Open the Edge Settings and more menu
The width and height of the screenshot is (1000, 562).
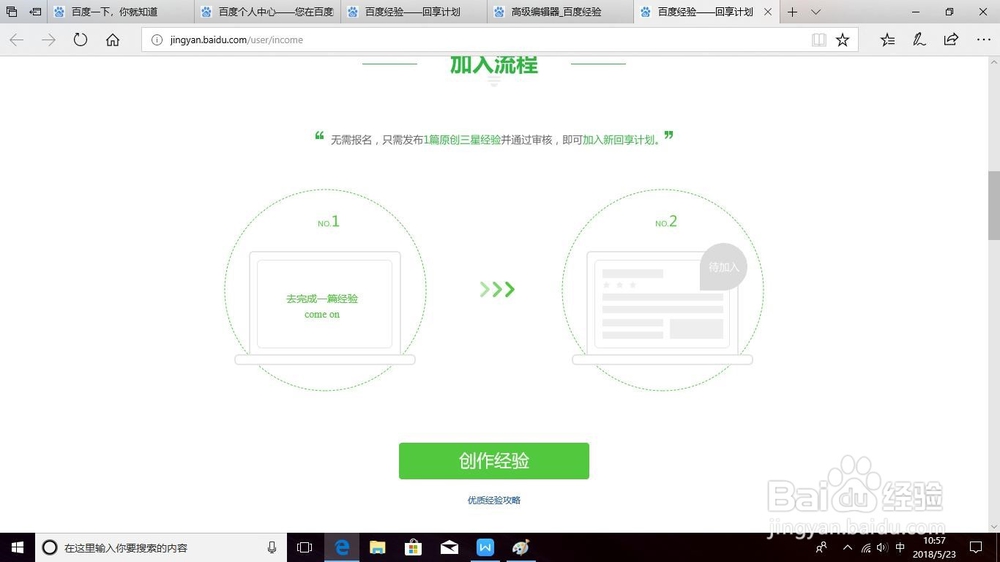pyautogui.click(x=983, y=40)
